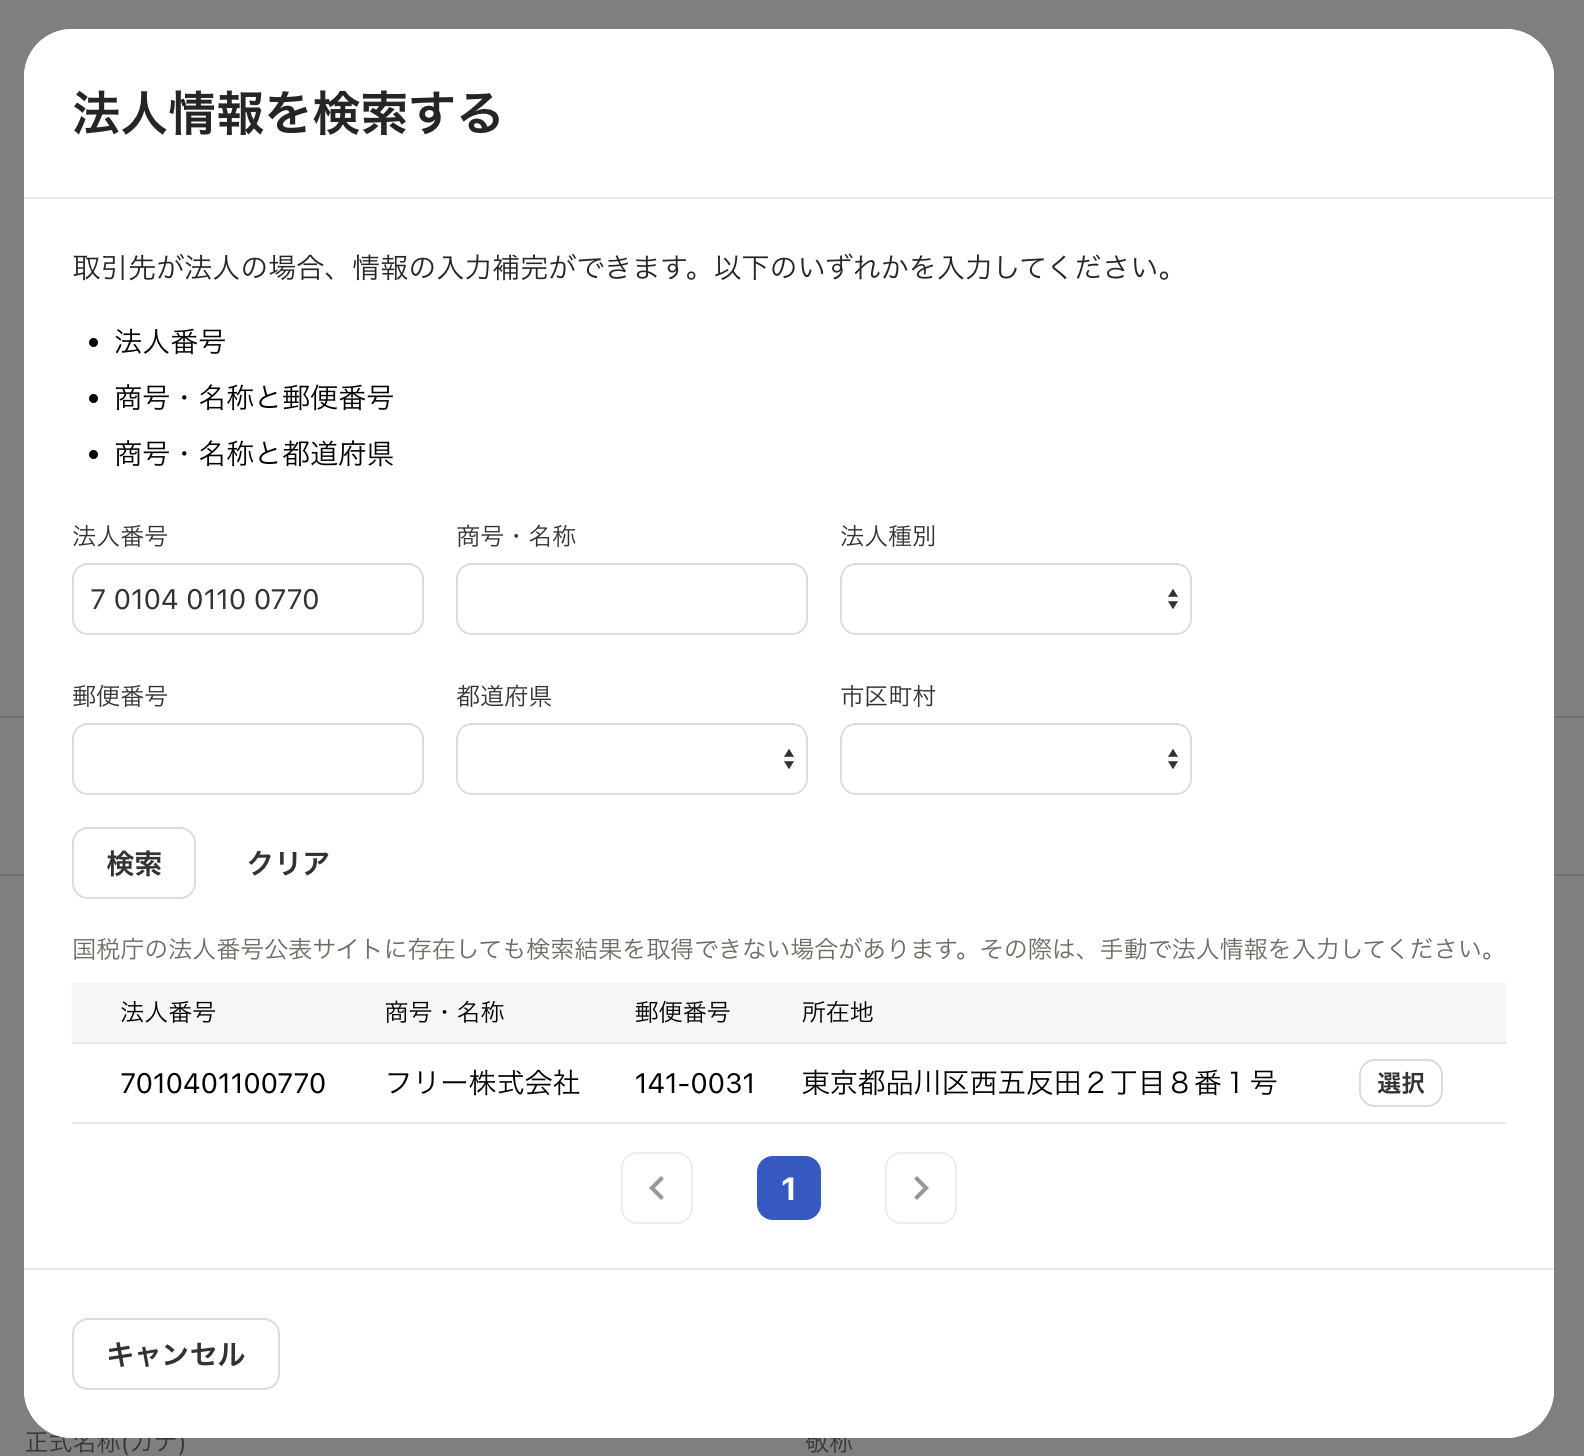Expand the 市区町村 dropdown
1584x1456 pixels.
click(1016, 759)
